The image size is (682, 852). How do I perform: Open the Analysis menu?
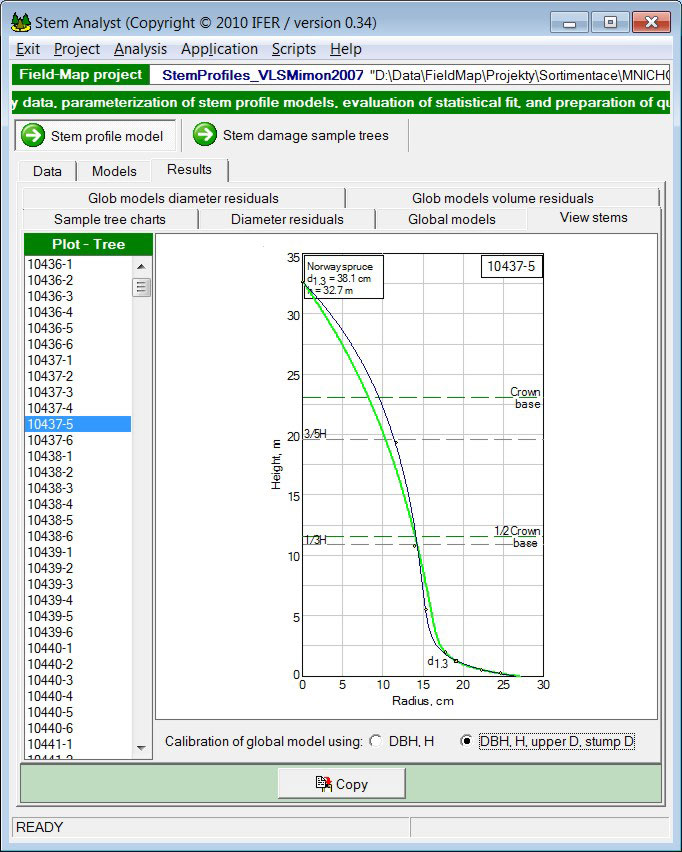coord(141,49)
